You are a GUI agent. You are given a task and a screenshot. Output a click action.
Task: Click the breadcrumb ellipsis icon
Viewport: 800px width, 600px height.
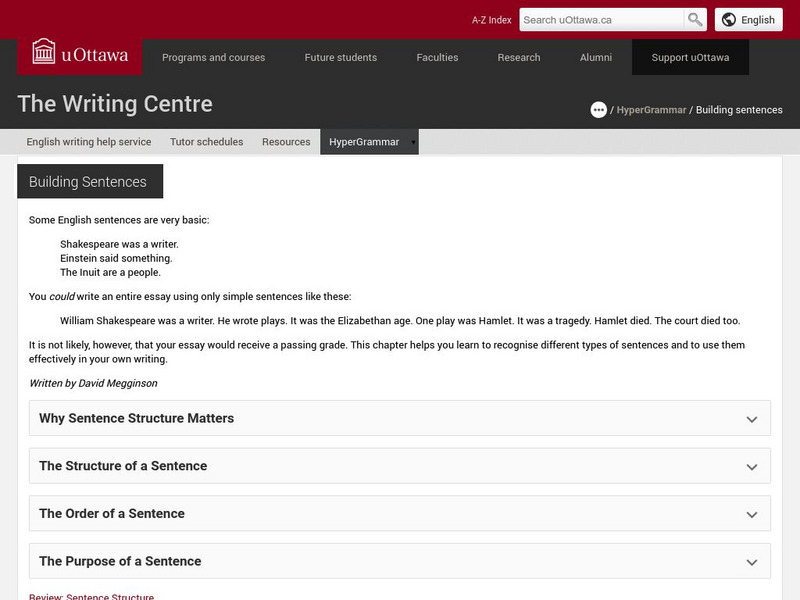tap(599, 110)
